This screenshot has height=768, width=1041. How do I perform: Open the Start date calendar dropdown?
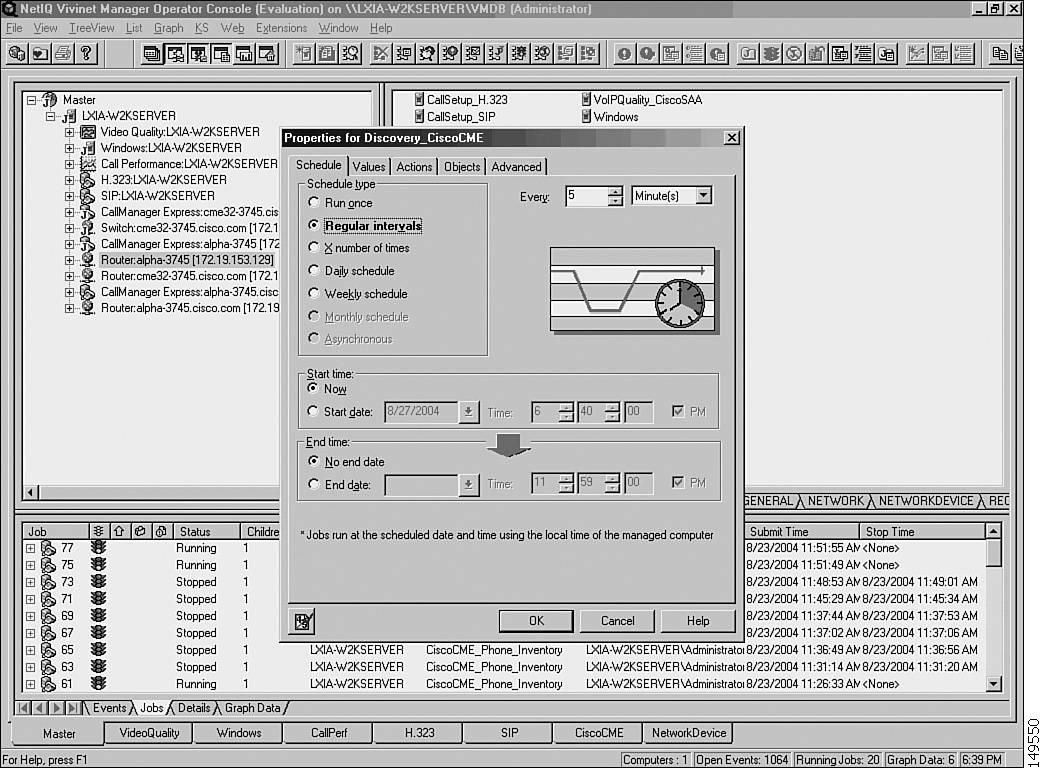pos(468,412)
